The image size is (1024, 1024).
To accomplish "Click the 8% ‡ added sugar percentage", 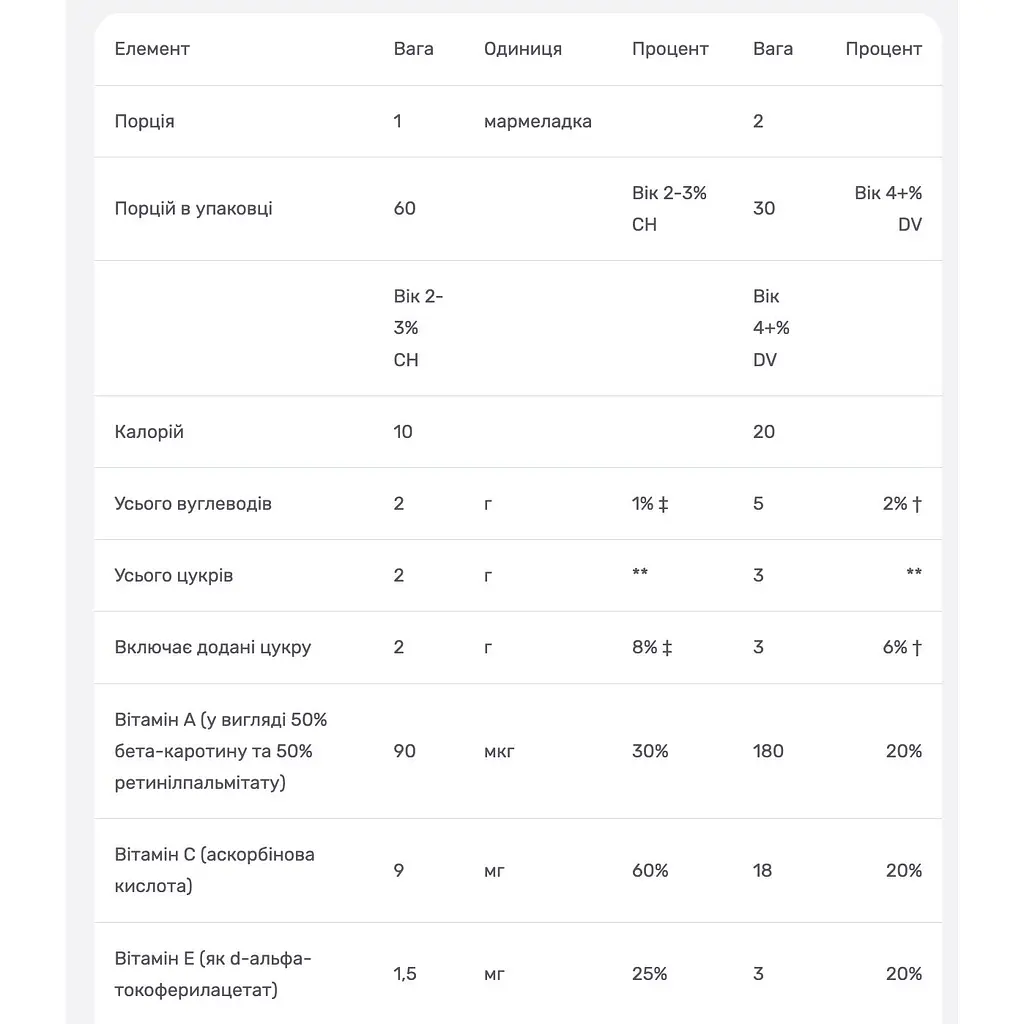I will click(x=652, y=647).
